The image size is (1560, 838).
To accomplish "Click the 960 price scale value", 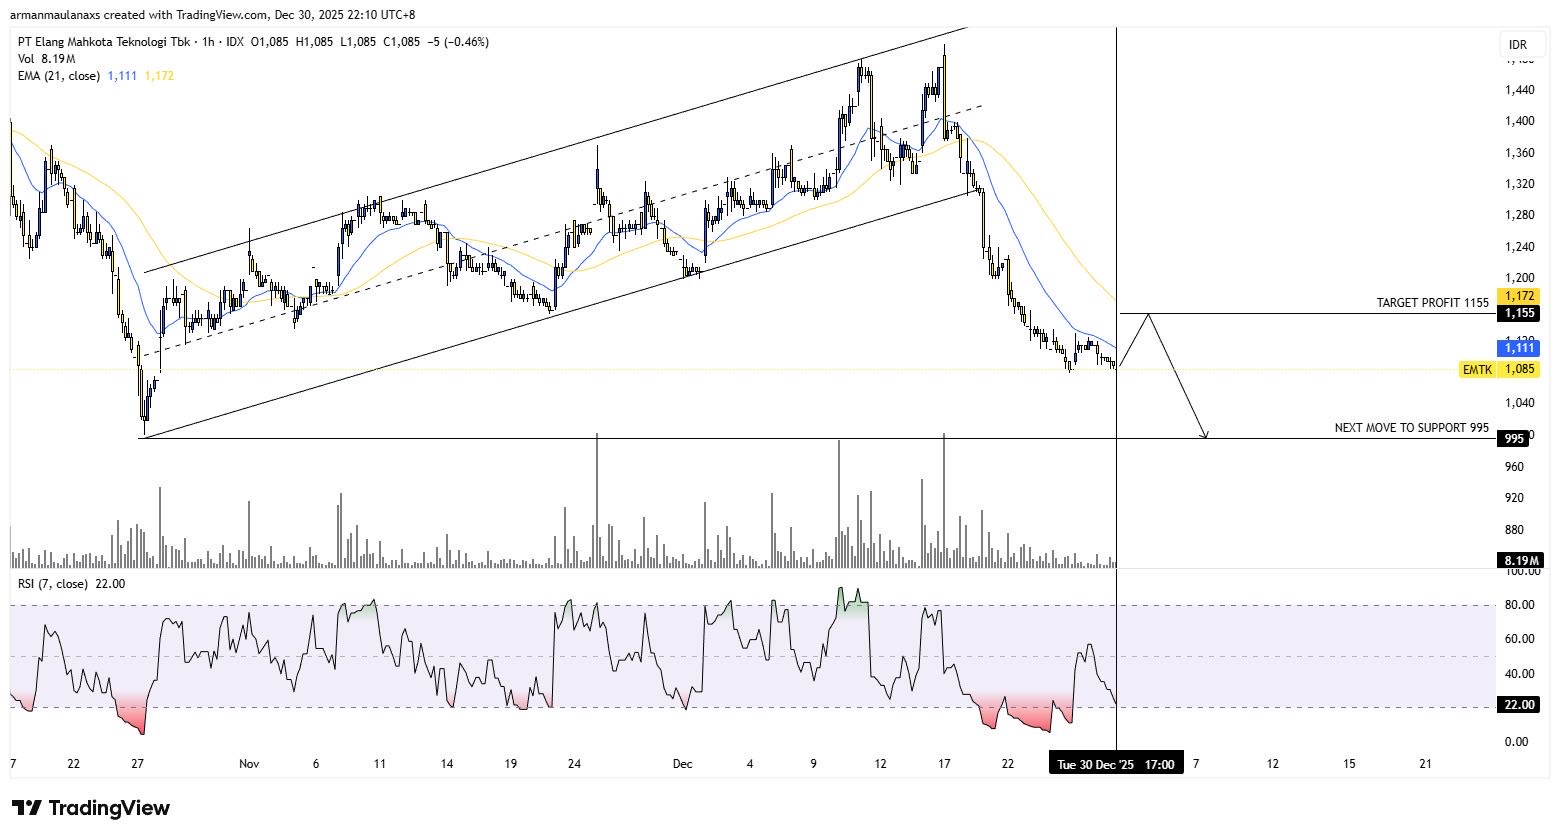I will click(x=1514, y=467).
